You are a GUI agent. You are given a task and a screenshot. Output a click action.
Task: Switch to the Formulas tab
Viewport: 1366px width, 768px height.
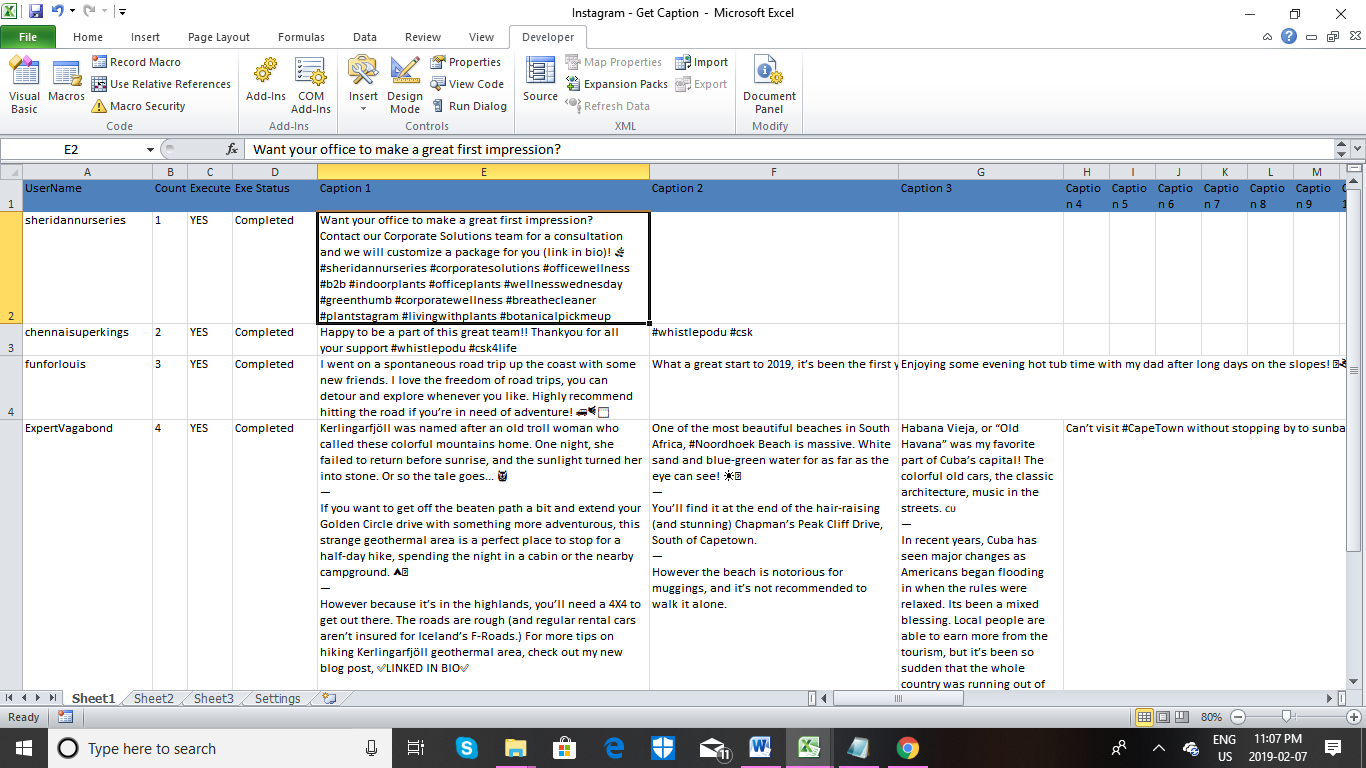click(x=301, y=37)
